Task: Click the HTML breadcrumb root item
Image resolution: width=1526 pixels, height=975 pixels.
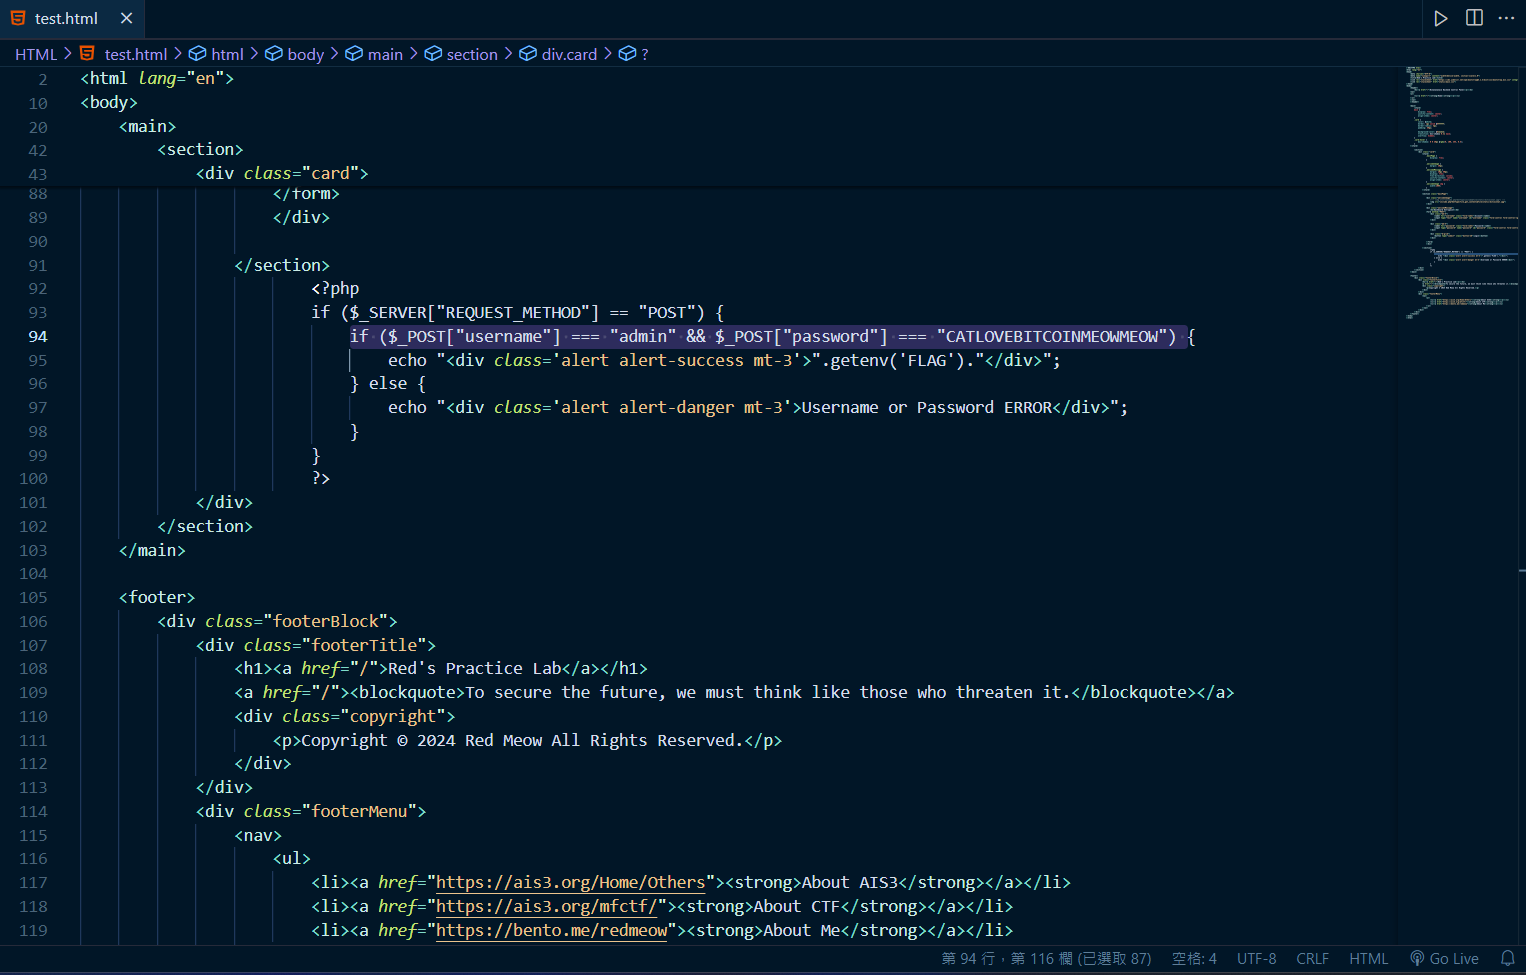Action: [36, 54]
